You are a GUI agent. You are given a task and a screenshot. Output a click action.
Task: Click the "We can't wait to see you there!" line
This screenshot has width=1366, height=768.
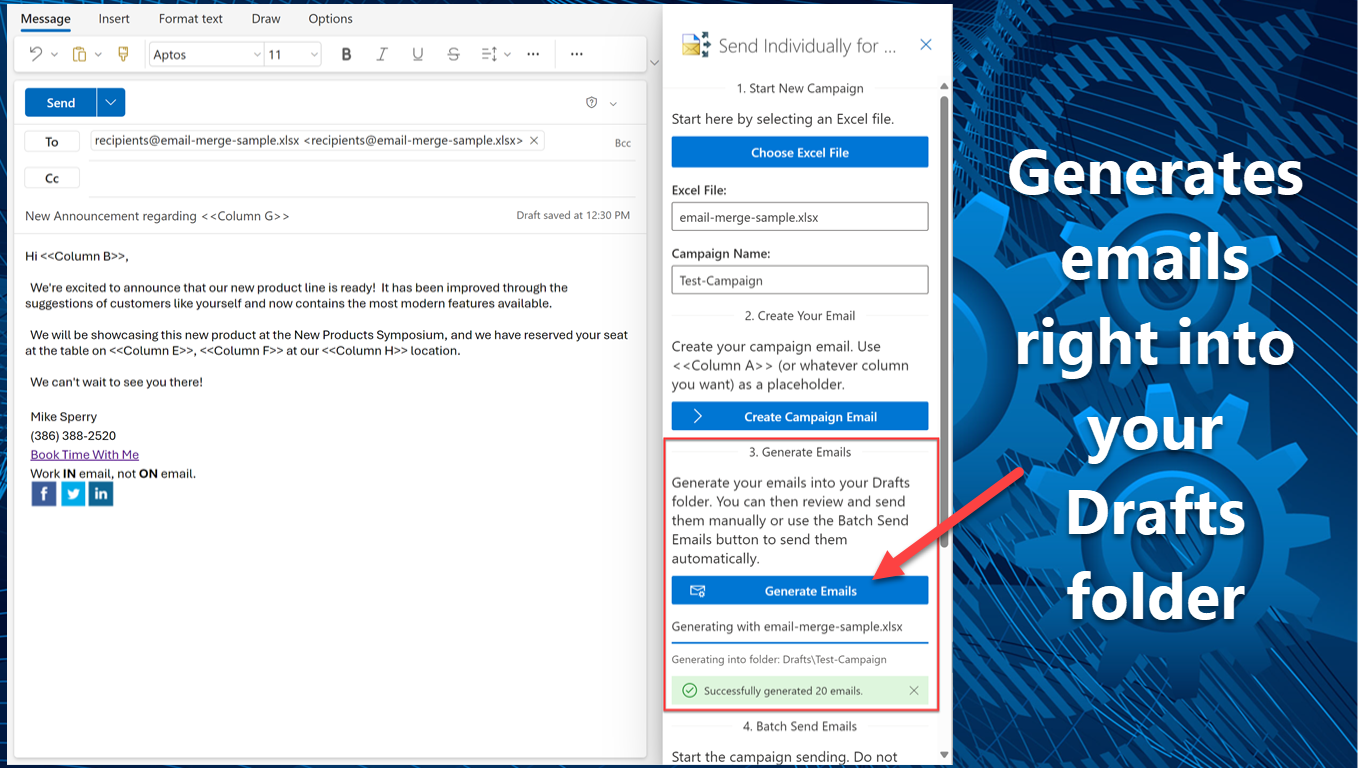116,383
